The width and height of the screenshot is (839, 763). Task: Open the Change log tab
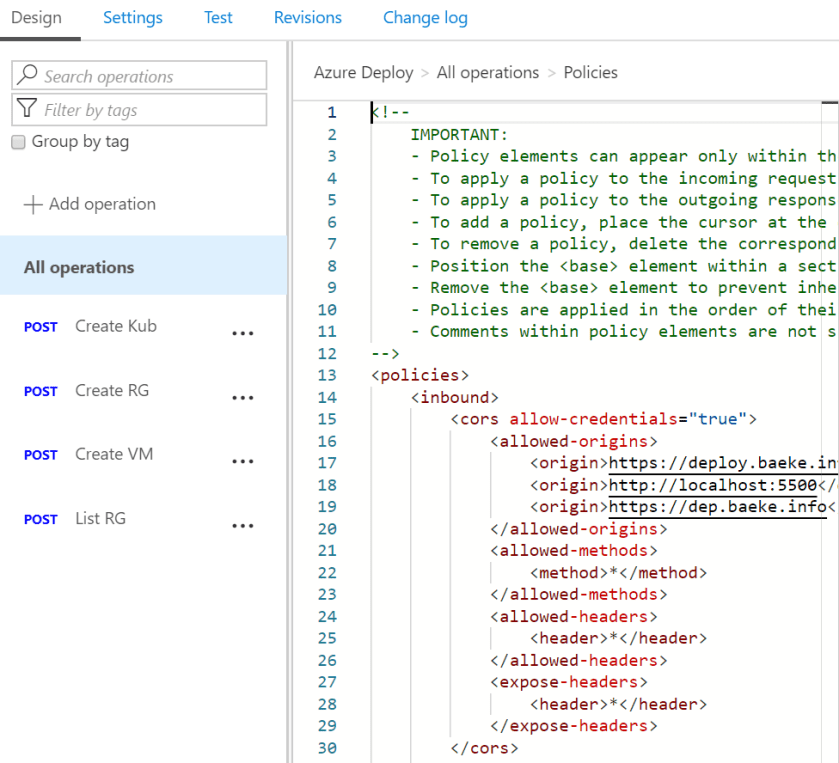point(425,18)
